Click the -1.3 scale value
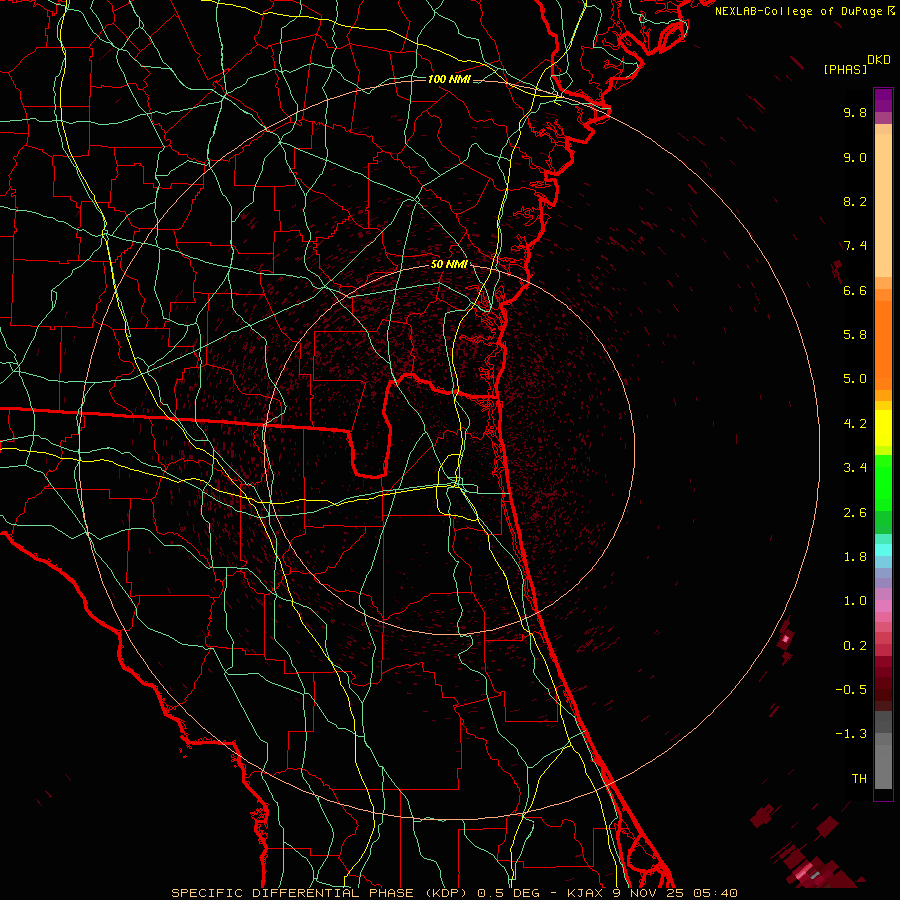Viewport: 900px width, 900px height. pyautogui.click(x=851, y=734)
